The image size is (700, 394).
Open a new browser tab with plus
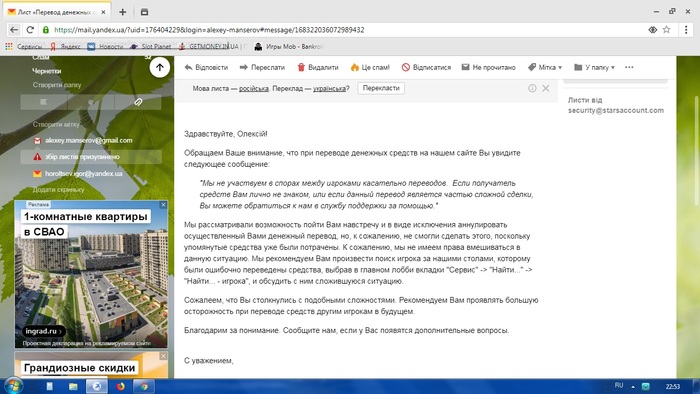(x=123, y=12)
